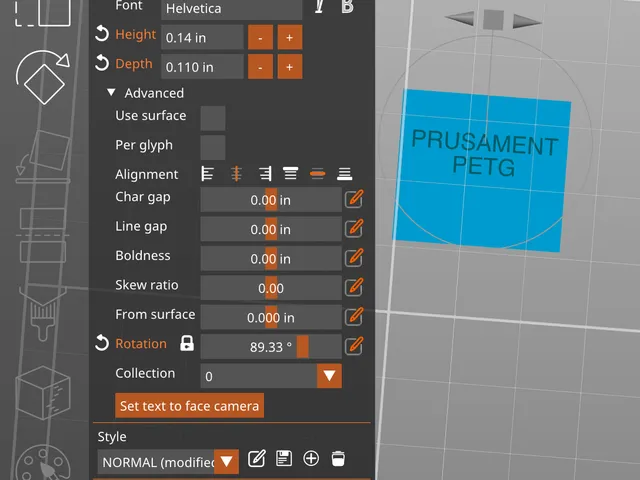This screenshot has width=640, height=480.
Task: Enable the Per glyph checkbox
Action: 213,147
